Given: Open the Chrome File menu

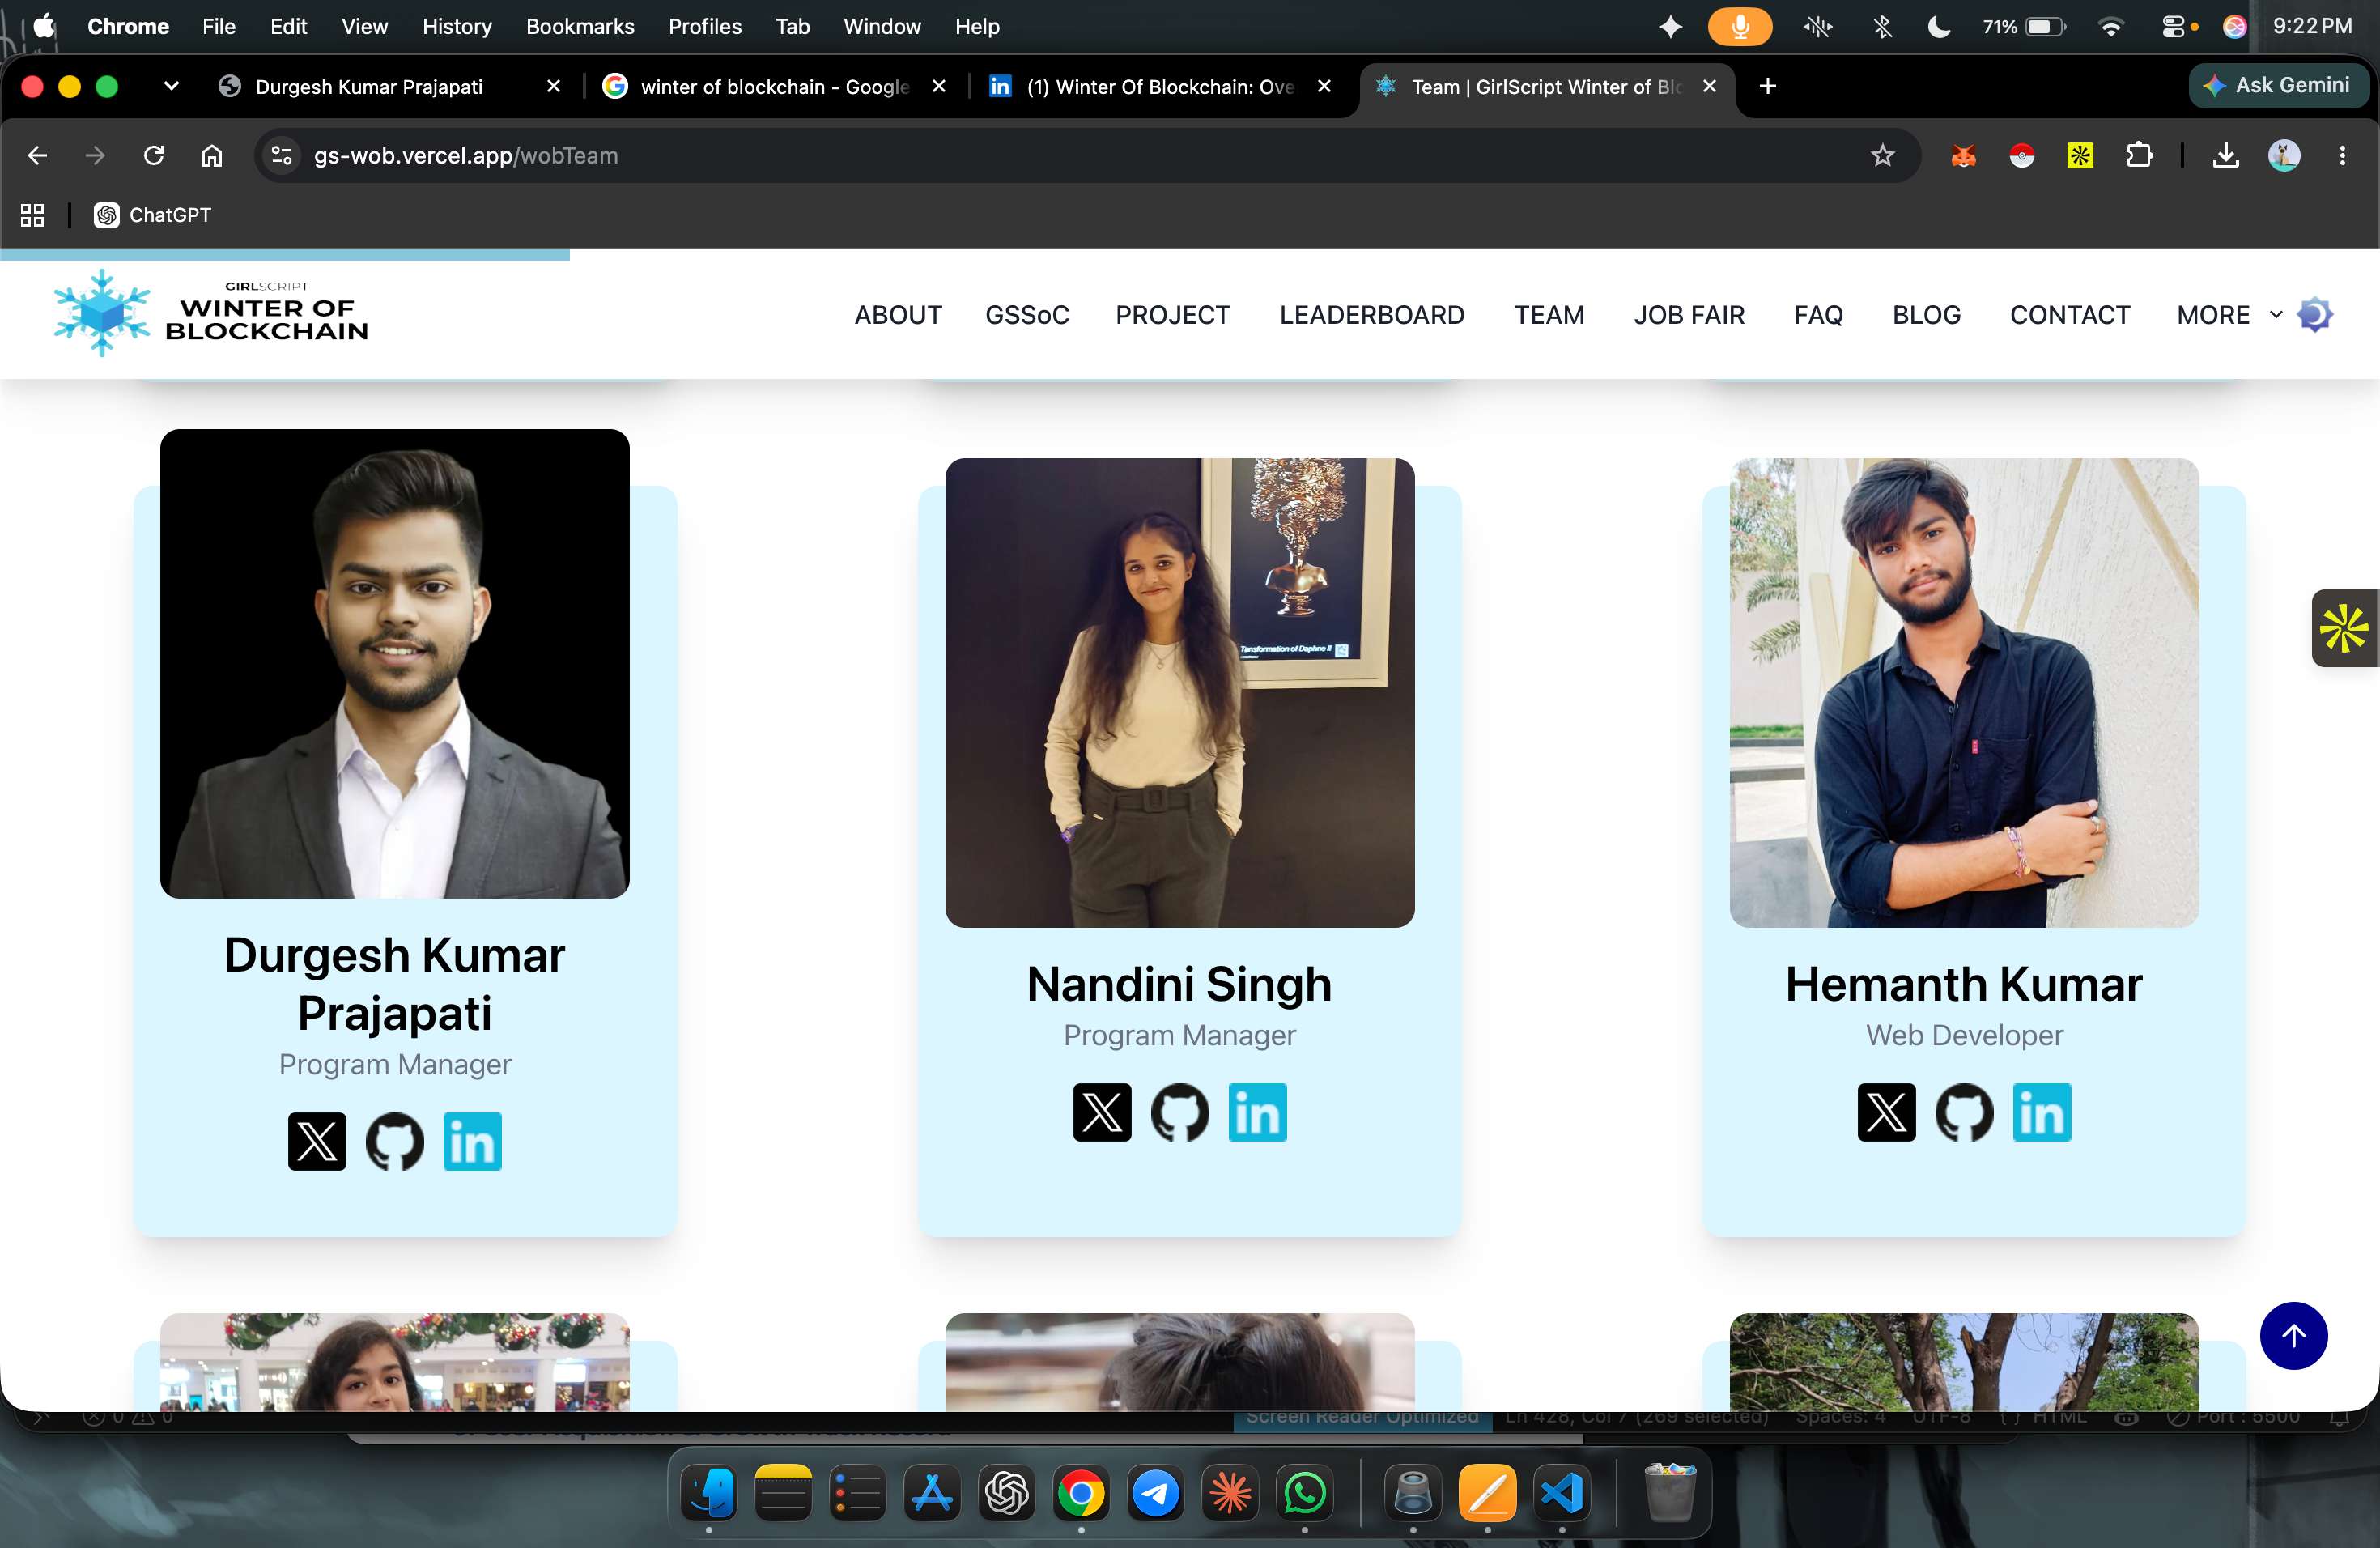Looking at the screenshot, I should point(218,27).
